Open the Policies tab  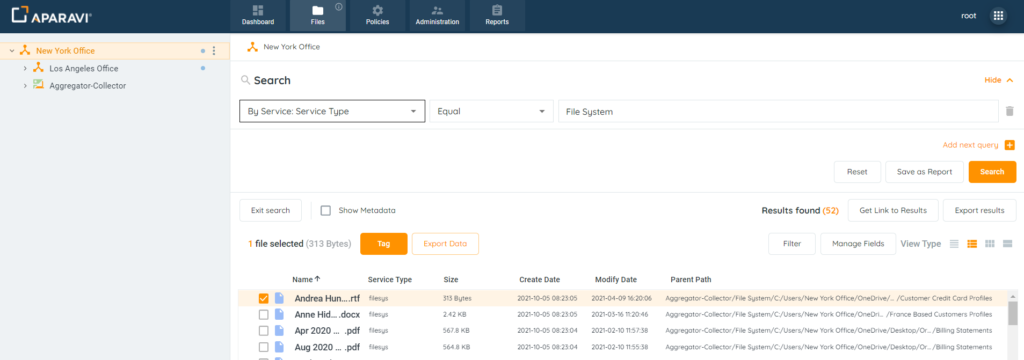tap(377, 16)
